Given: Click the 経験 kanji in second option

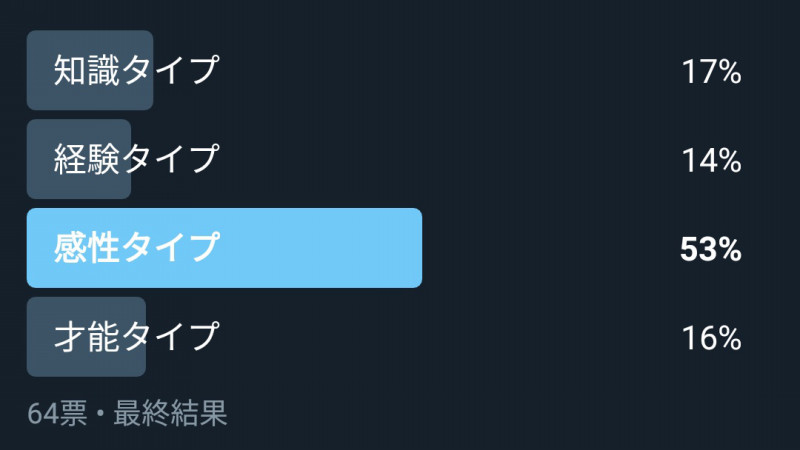Looking at the screenshot, I should (x=87, y=159).
